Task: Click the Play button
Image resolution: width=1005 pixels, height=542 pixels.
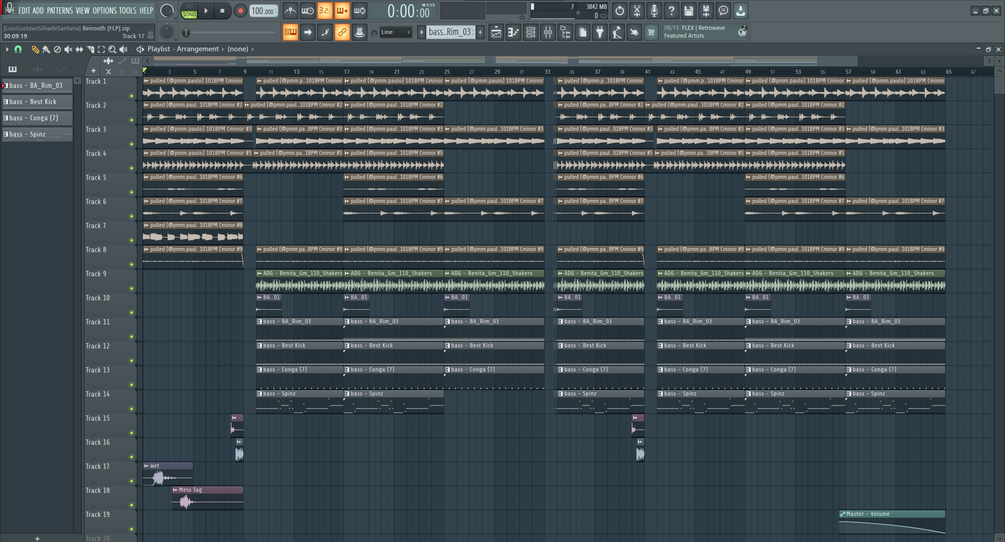Action: coord(206,11)
